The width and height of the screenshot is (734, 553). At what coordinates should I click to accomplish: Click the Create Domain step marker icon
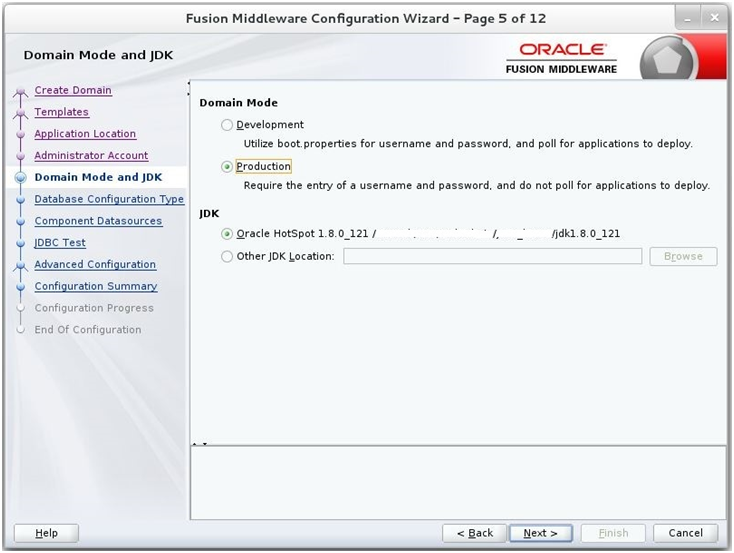pyautogui.click(x=20, y=92)
